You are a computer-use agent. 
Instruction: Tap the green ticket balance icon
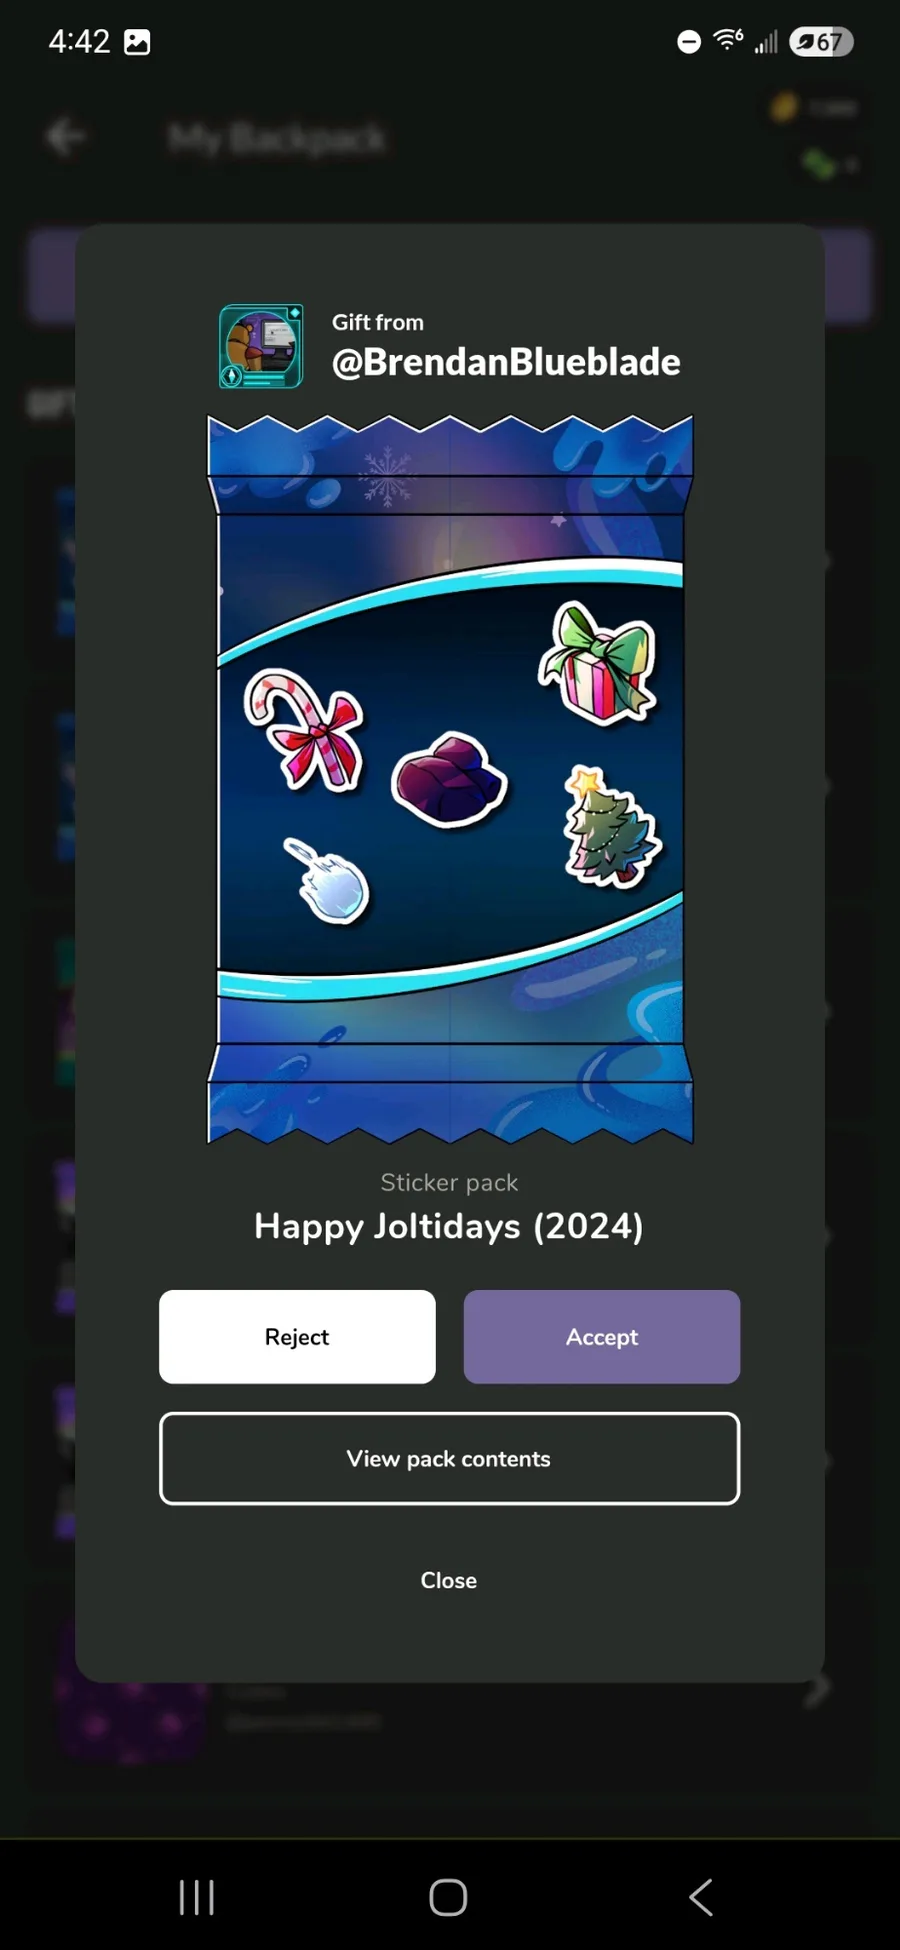pos(819,163)
